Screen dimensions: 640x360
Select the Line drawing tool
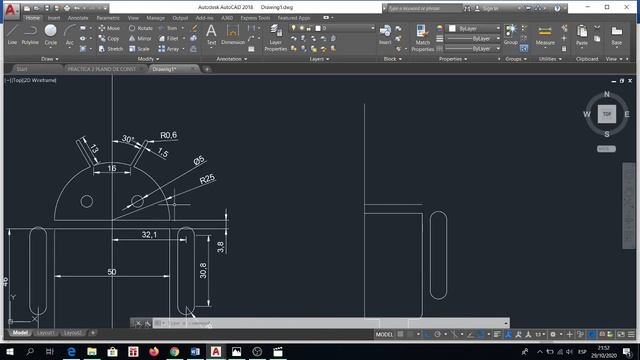[x=12, y=34]
